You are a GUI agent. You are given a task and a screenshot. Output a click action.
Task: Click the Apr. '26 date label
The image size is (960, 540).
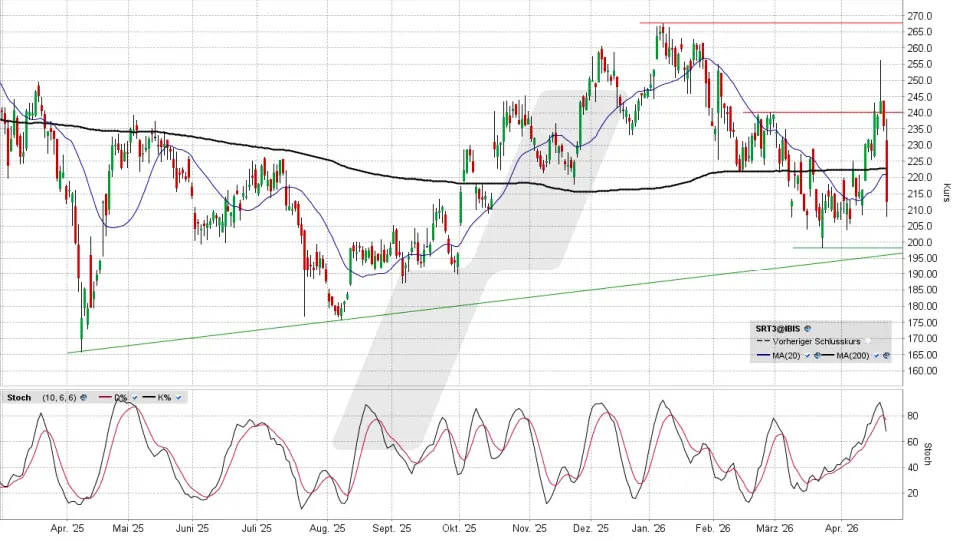[x=841, y=528]
